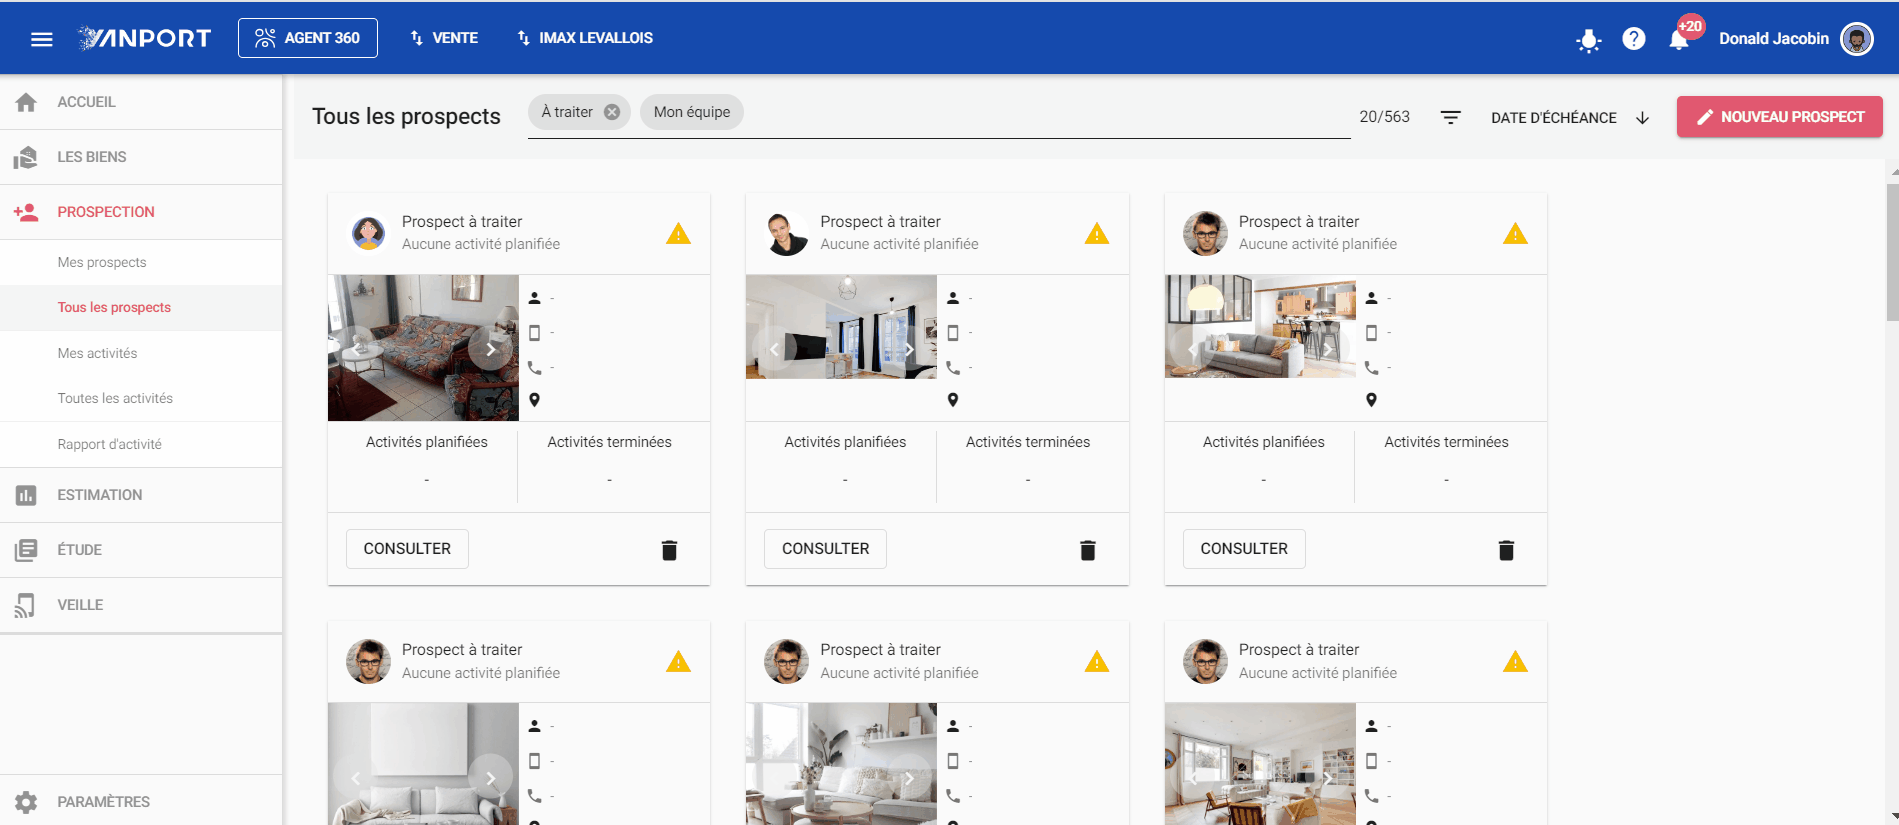The height and width of the screenshot is (825, 1899).
Task: Click the Prospection add-person icon
Action: (26, 212)
